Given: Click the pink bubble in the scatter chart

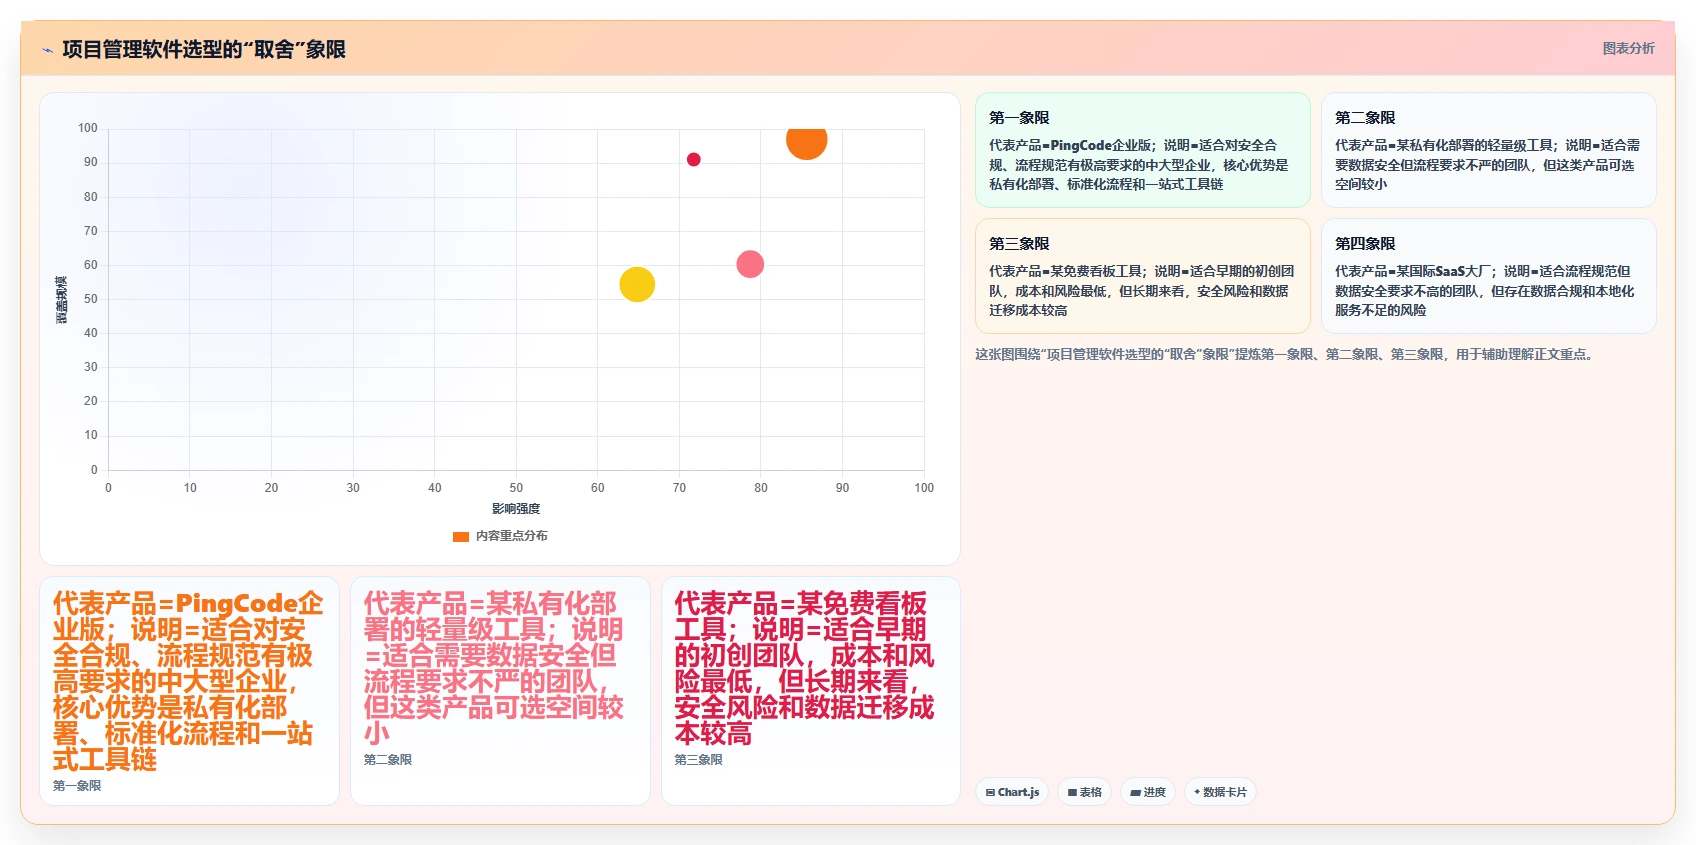Looking at the screenshot, I should click(750, 264).
